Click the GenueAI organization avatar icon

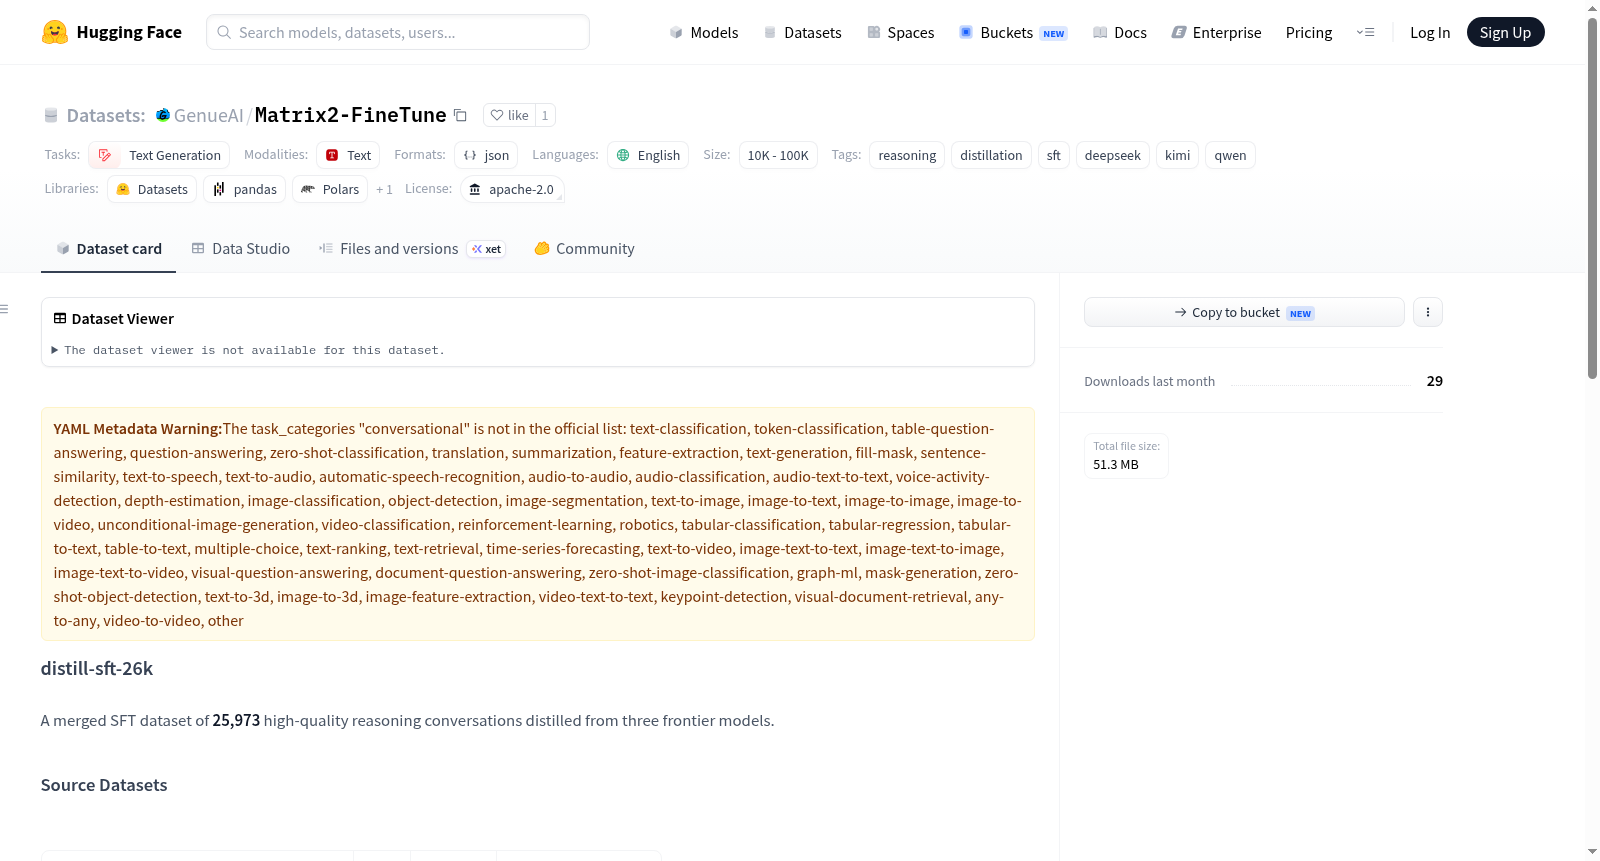pos(163,115)
